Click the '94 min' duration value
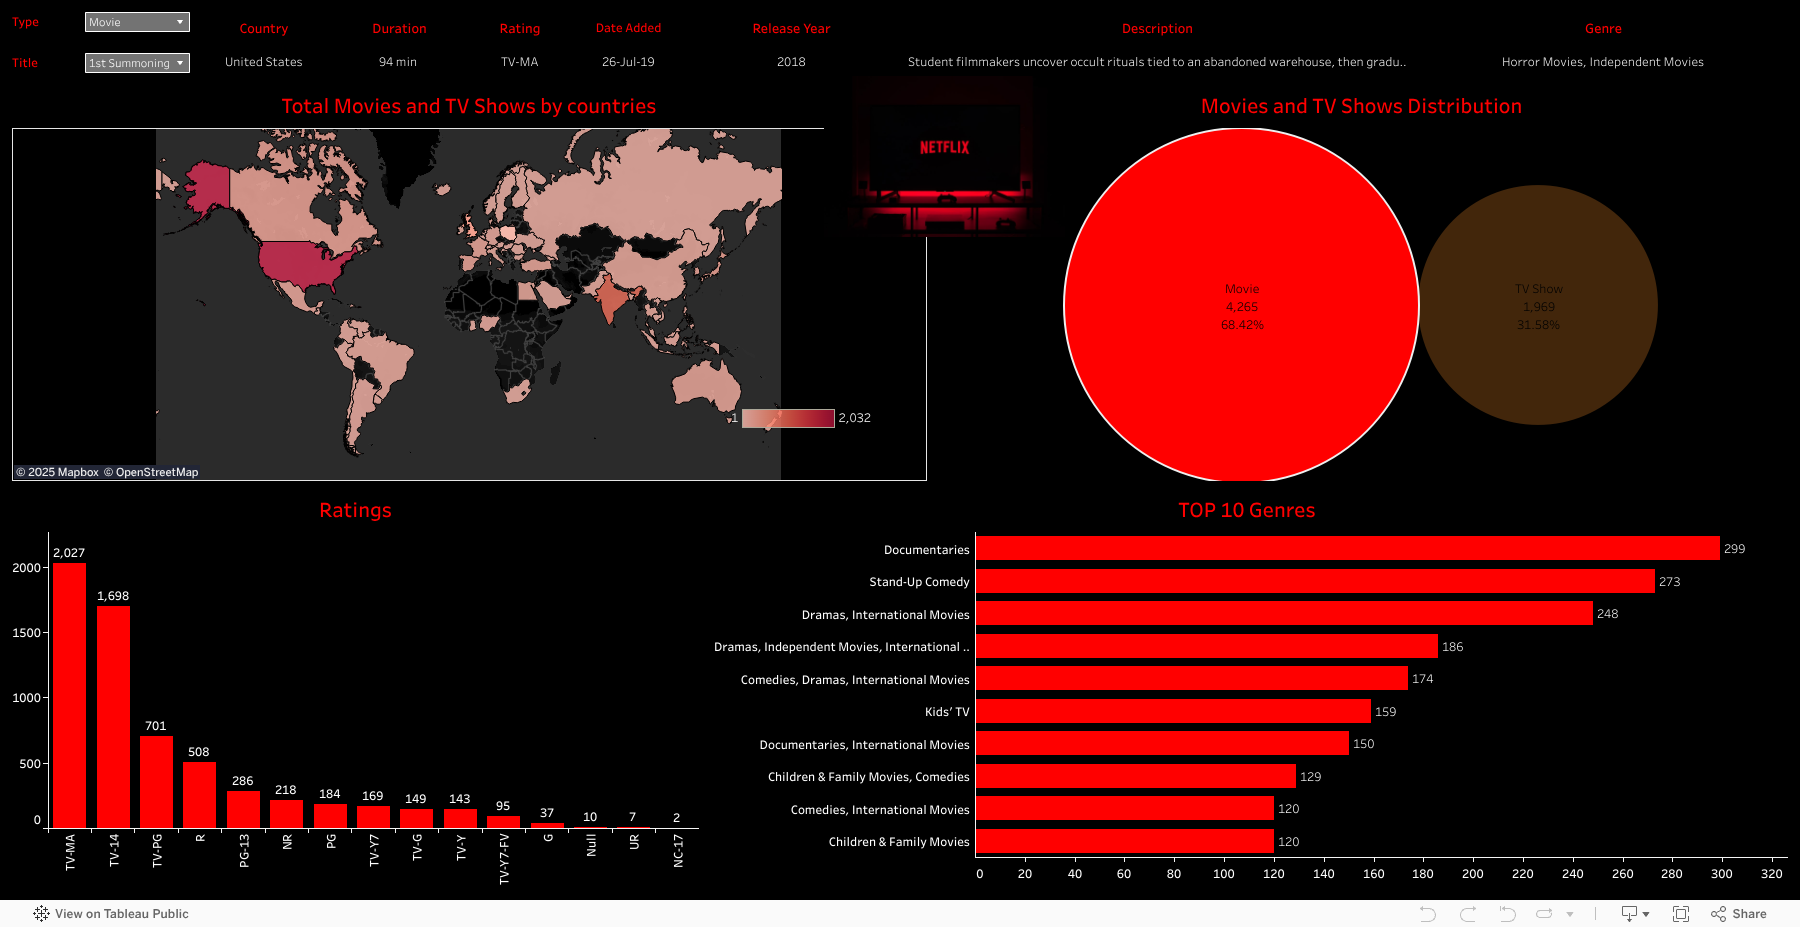 point(398,62)
